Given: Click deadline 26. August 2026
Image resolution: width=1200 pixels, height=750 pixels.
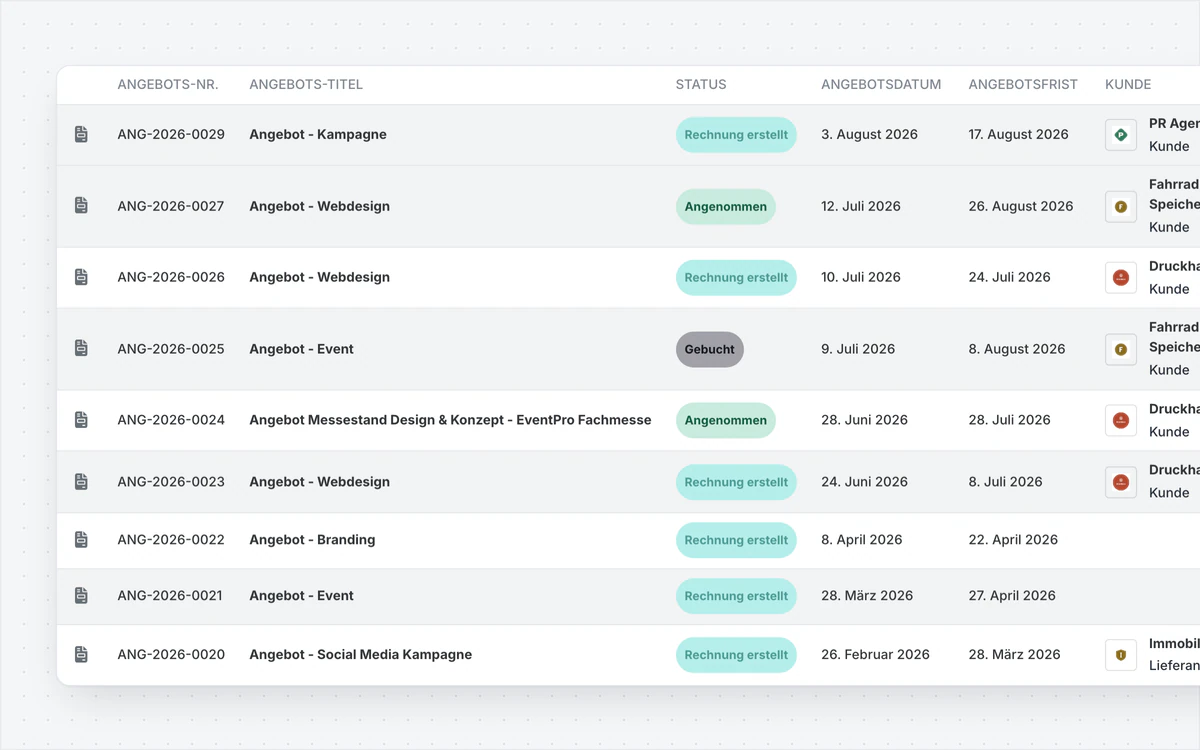Looking at the screenshot, I should pos(1021,206).
